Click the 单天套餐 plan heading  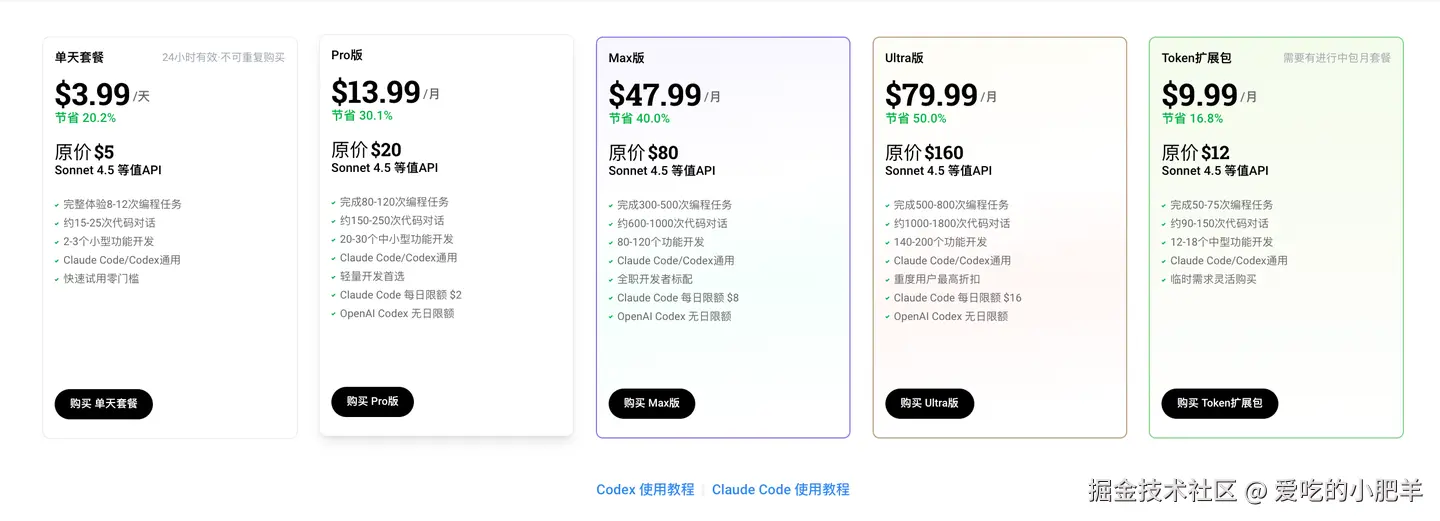tap(79, 58)
